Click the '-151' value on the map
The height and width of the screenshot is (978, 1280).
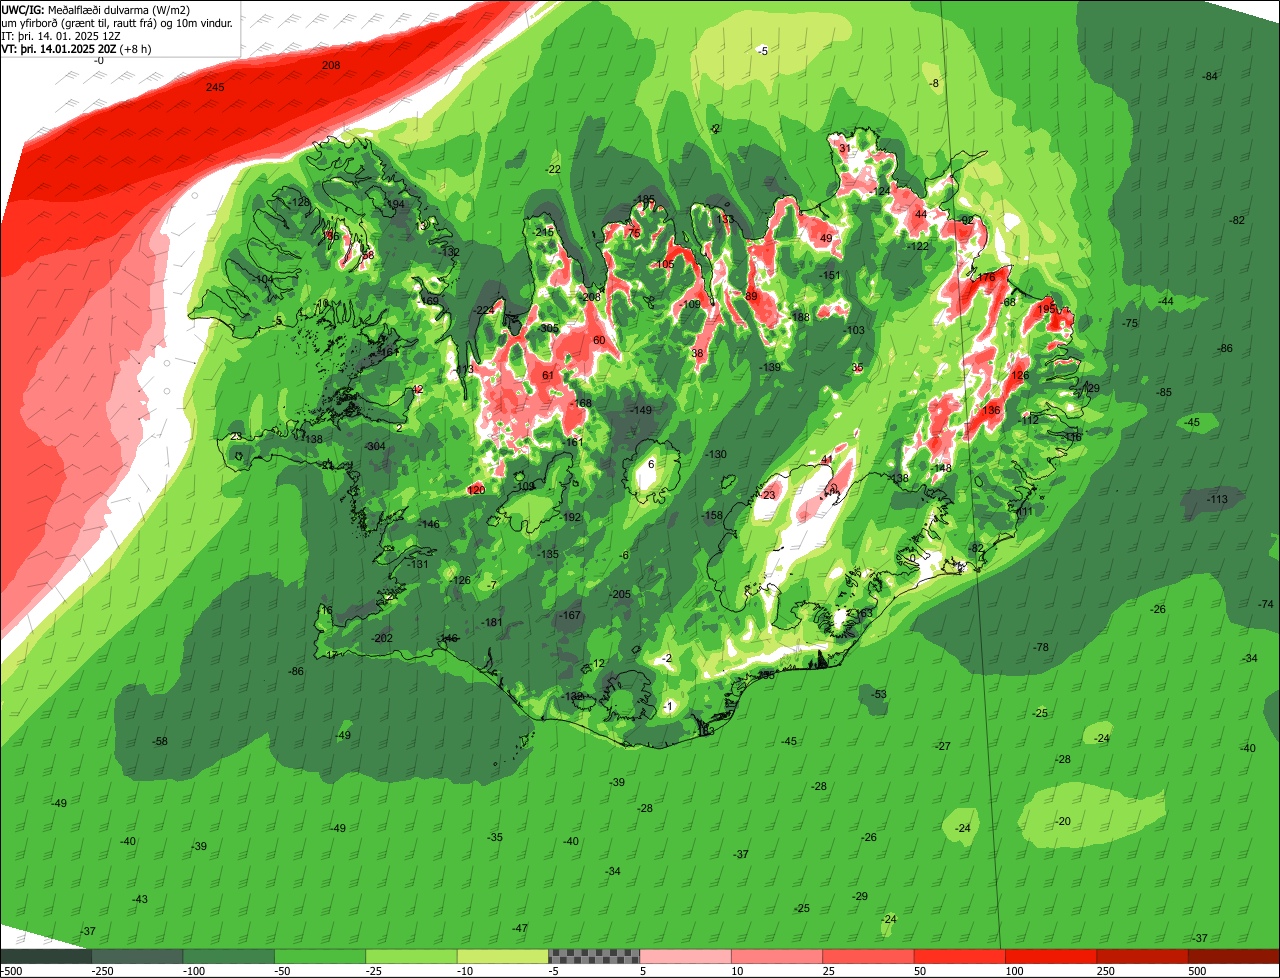830,275
